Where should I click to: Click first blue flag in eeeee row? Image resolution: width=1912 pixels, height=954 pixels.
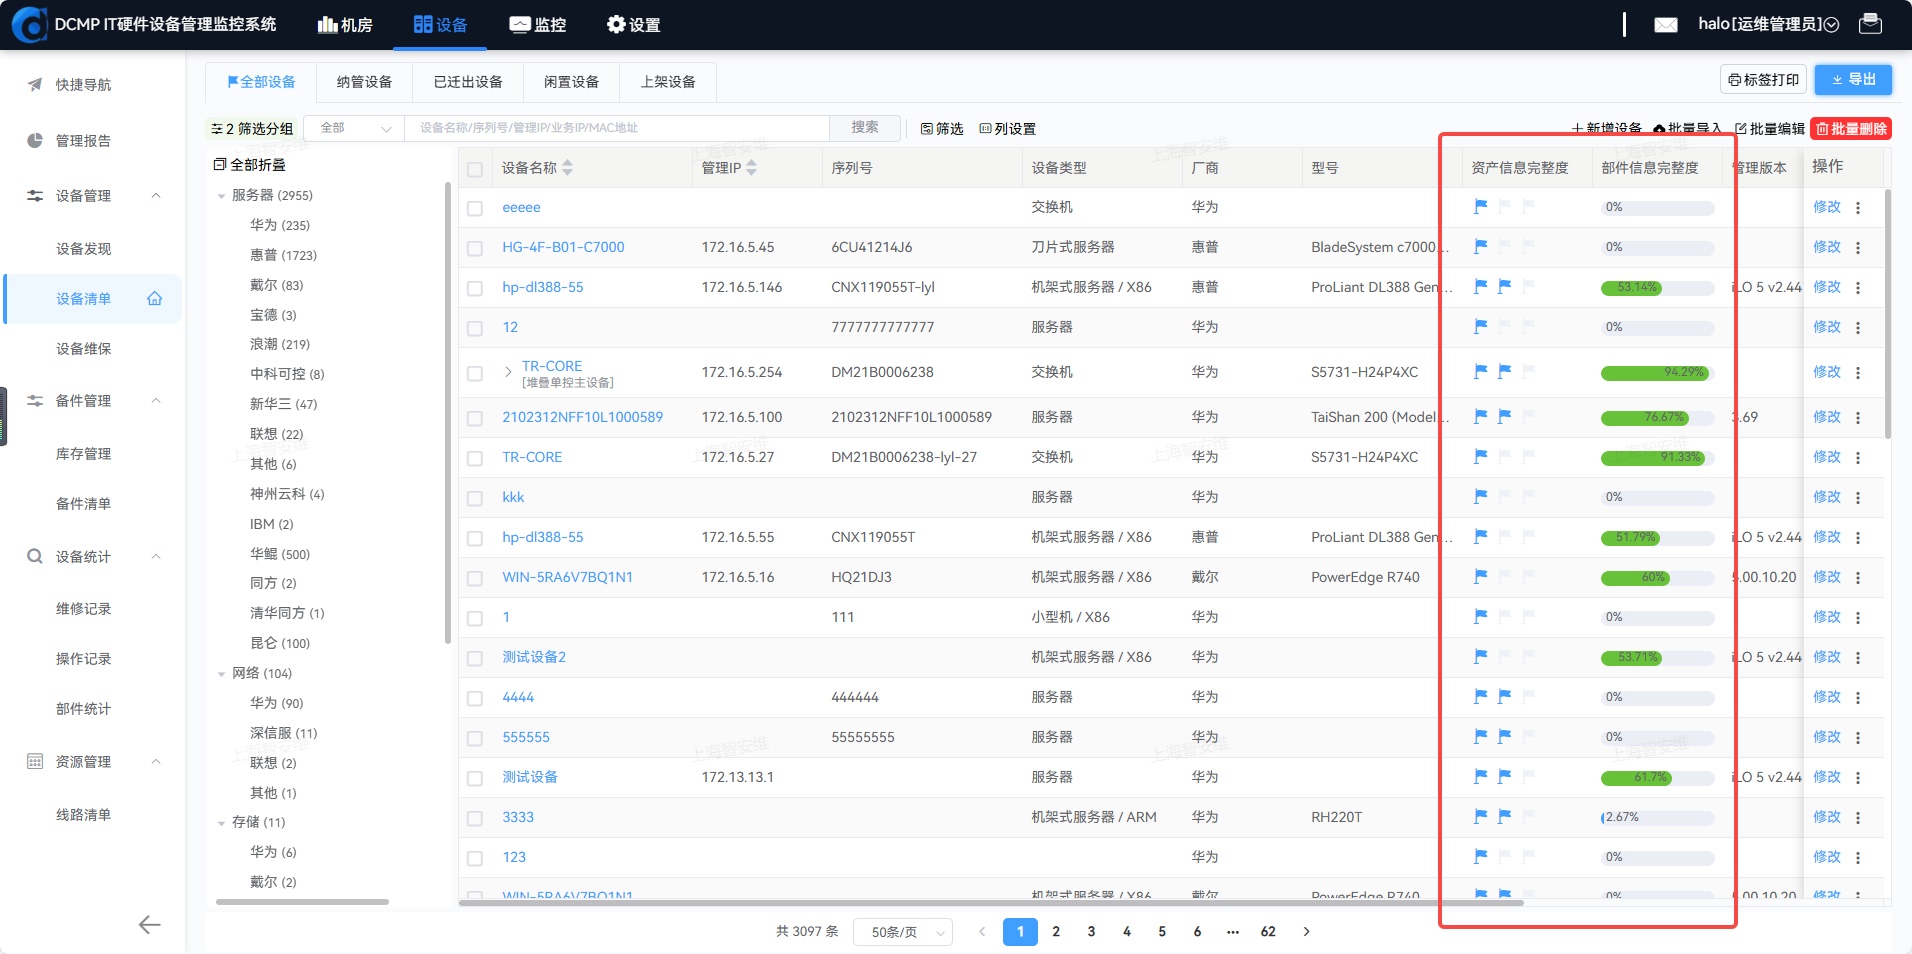pyautogui.click(x=1481, y=207)
